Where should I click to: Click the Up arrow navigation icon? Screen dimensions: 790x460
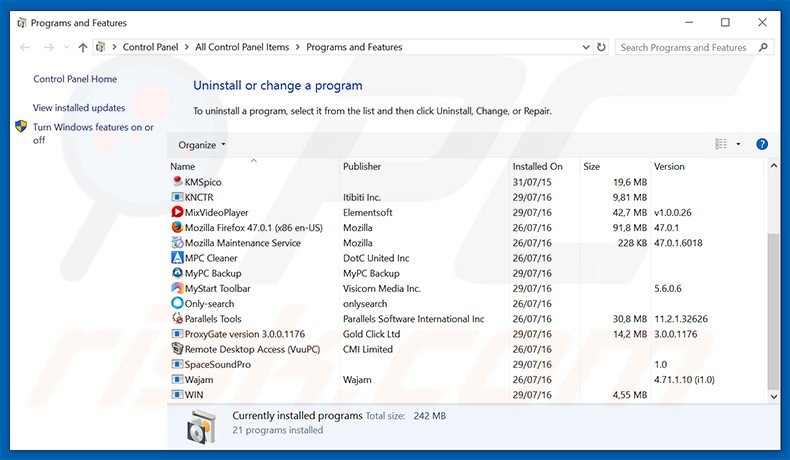82,47
